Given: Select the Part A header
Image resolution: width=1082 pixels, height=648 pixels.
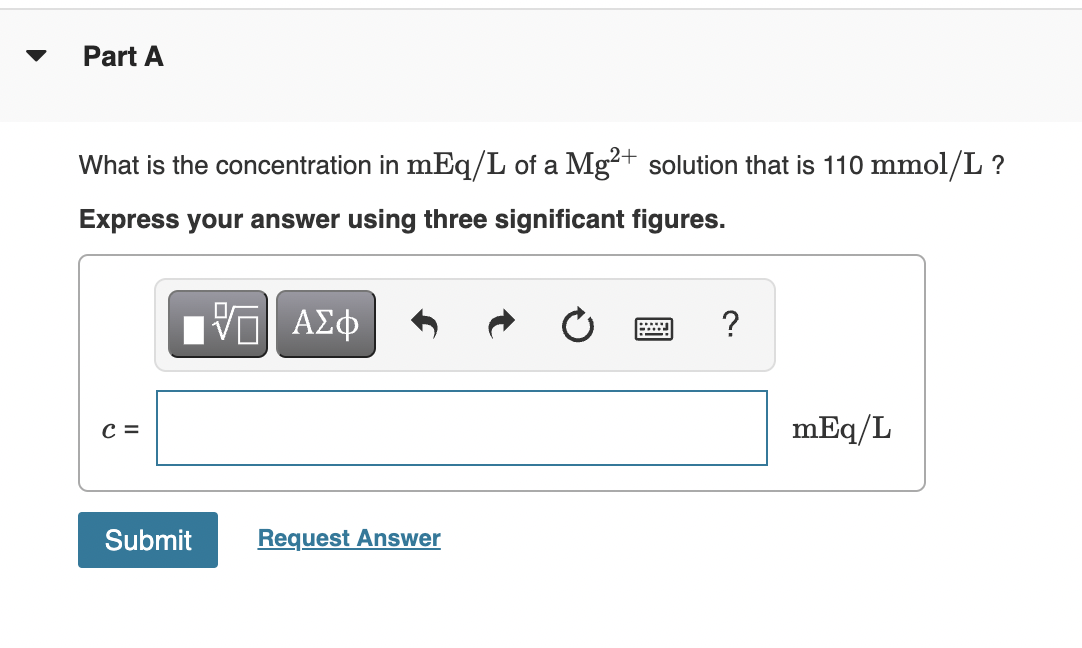Looking at the screenshot, I should pos(123,57).
